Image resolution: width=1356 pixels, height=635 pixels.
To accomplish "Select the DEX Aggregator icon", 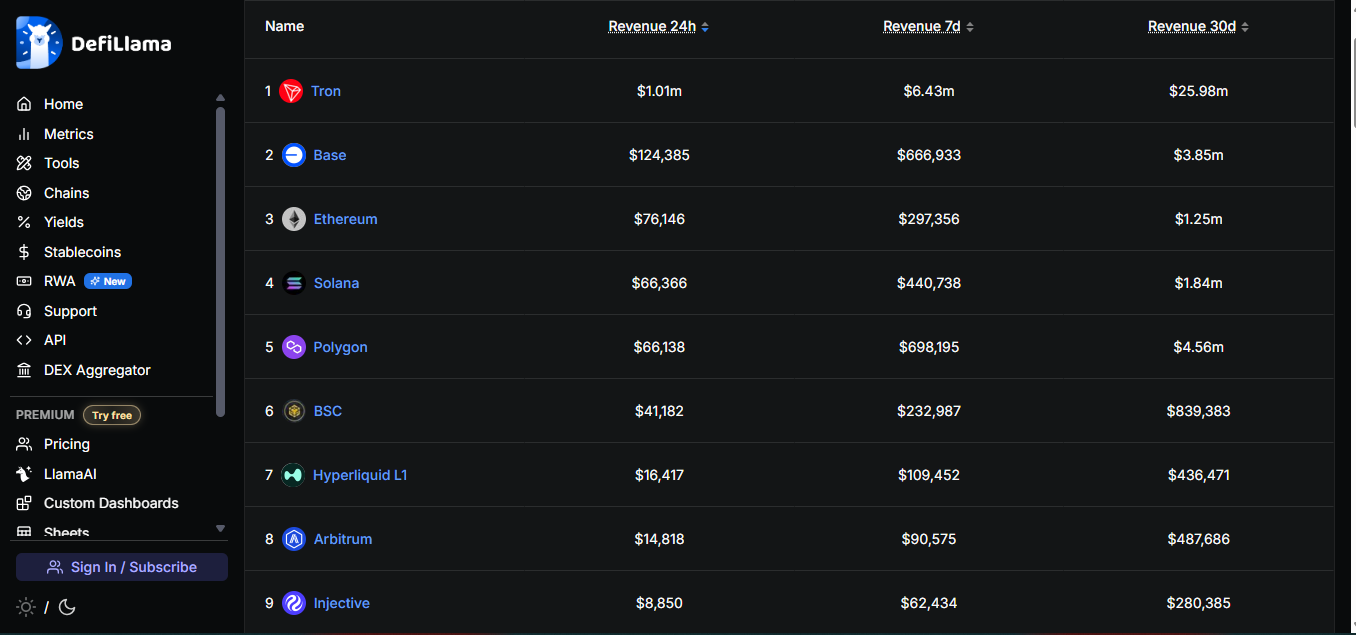I will (24, 370).
